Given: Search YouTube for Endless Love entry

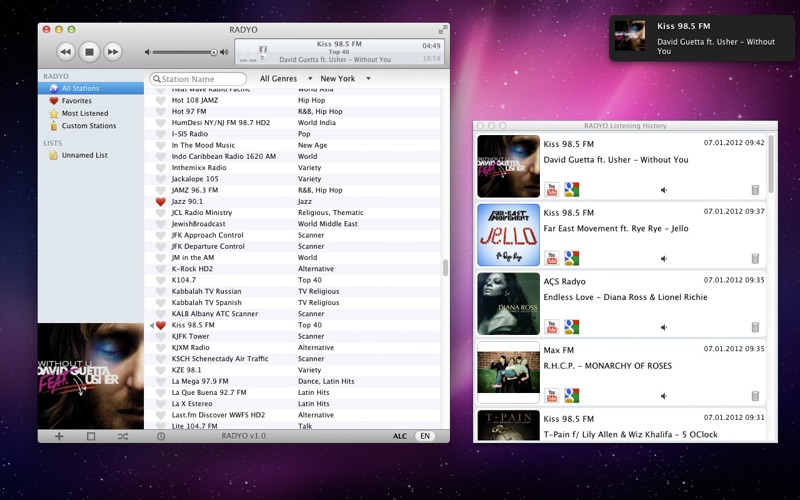Looking at the screenshot, I should click(x=552, y=327).
